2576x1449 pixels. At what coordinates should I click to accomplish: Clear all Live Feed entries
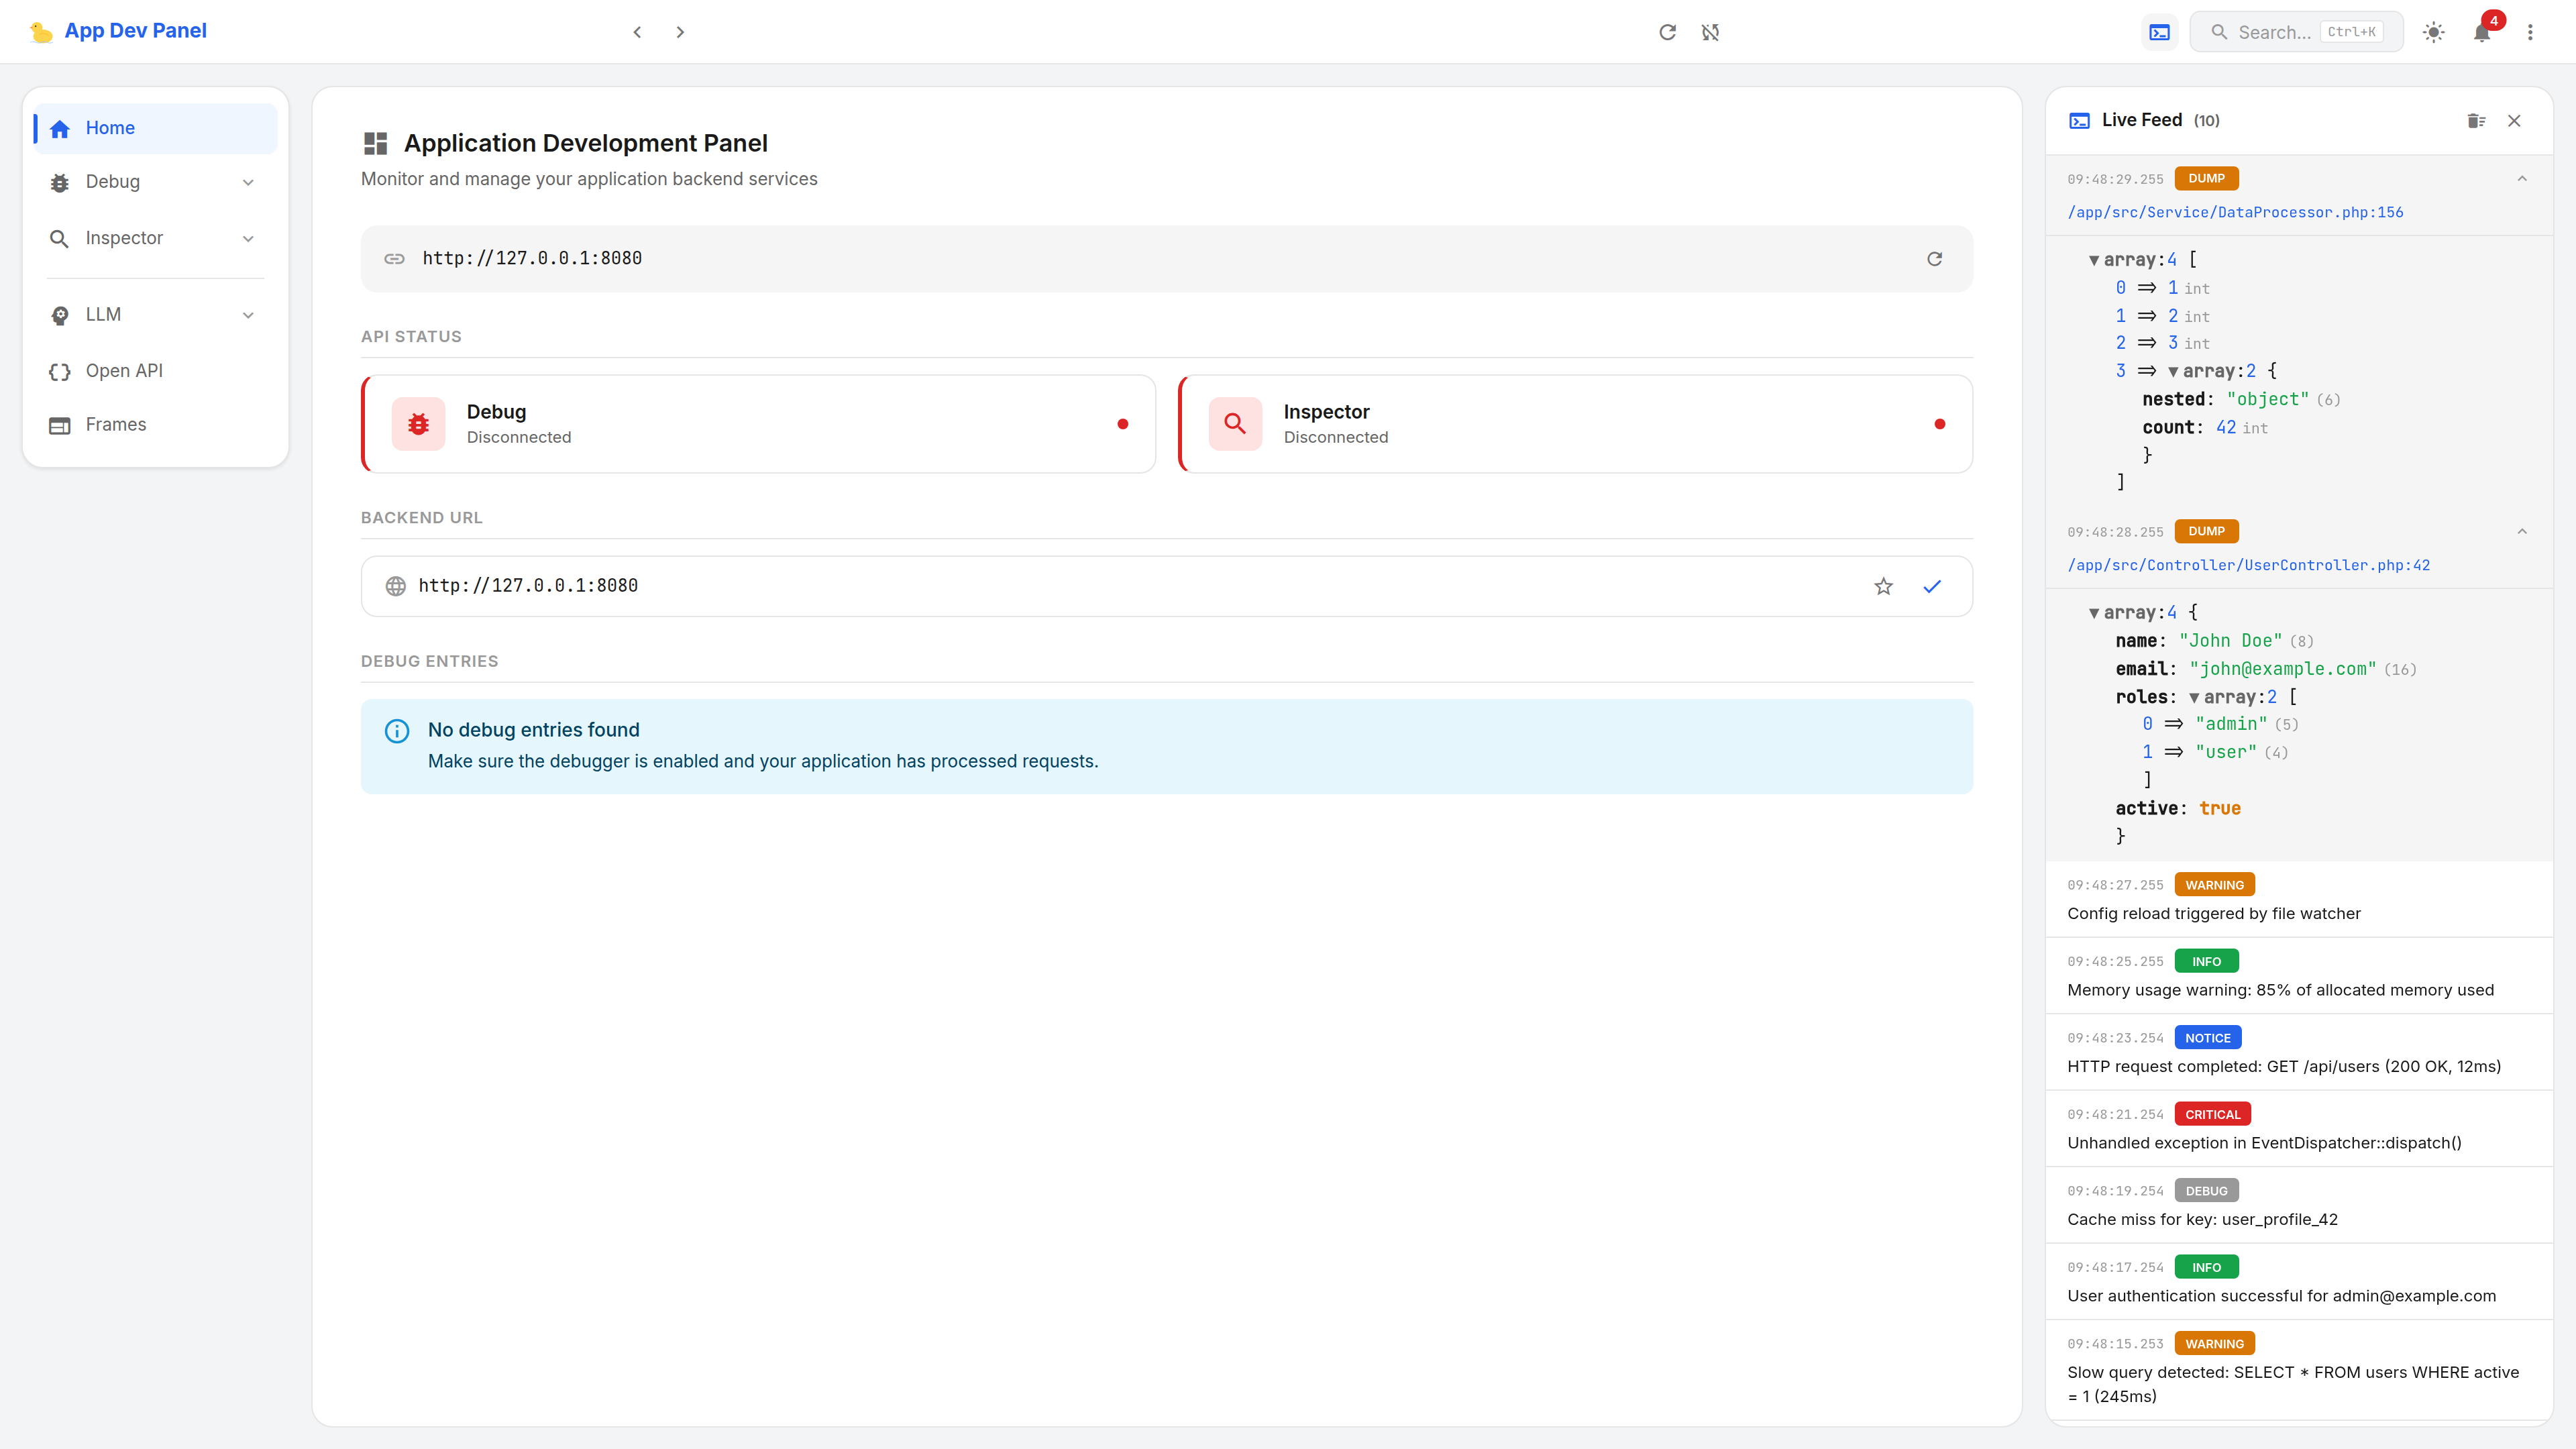click(2477, 120)
